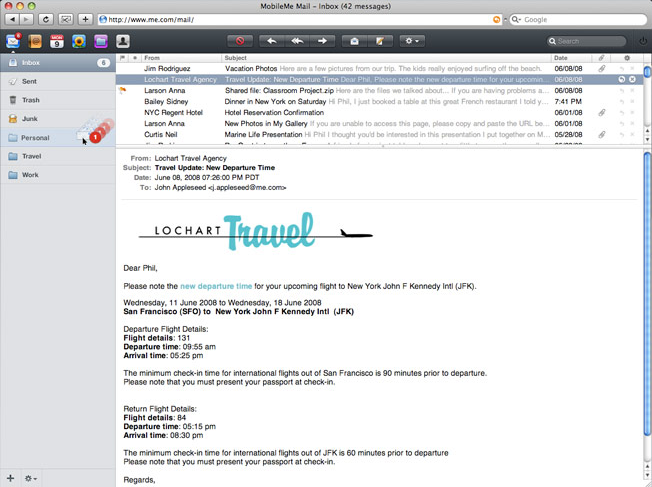Image resolution: width=652 pixels, height=487 pixels.
Task: Toggle the flag on Shared file Classroom Project row
Action: 122,90
